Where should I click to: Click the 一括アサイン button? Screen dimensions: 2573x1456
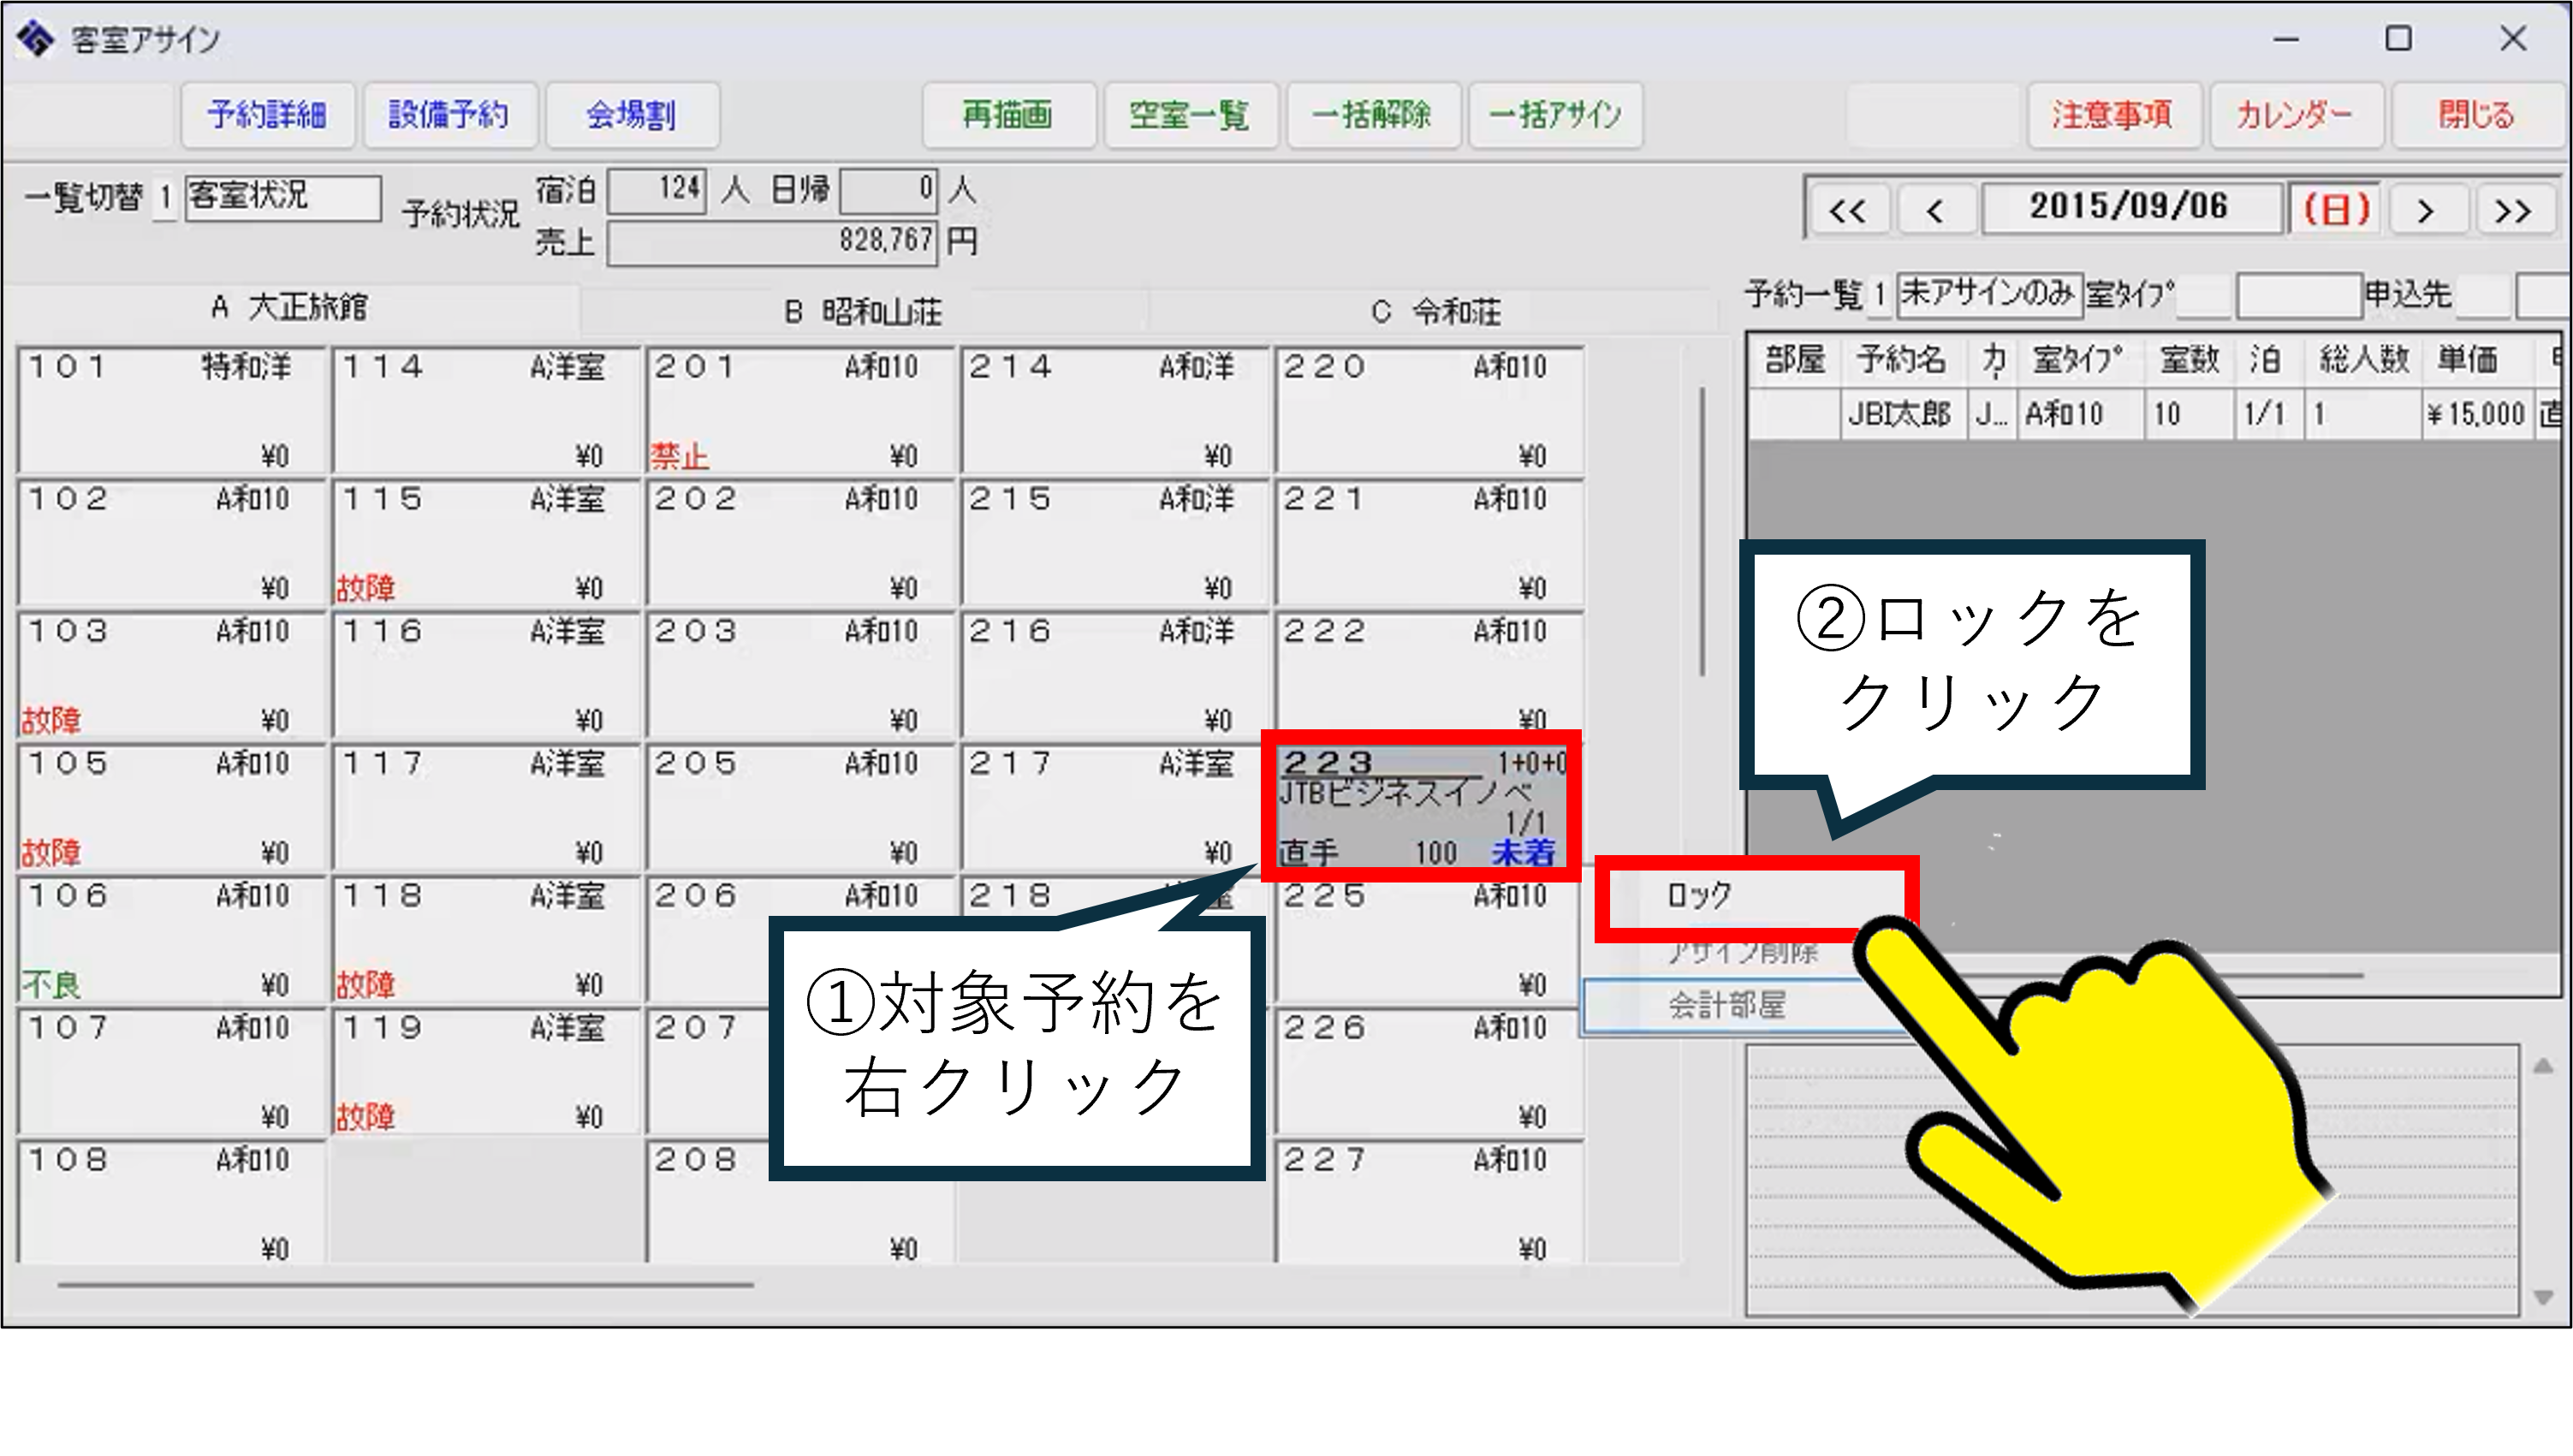[1555, 115]
